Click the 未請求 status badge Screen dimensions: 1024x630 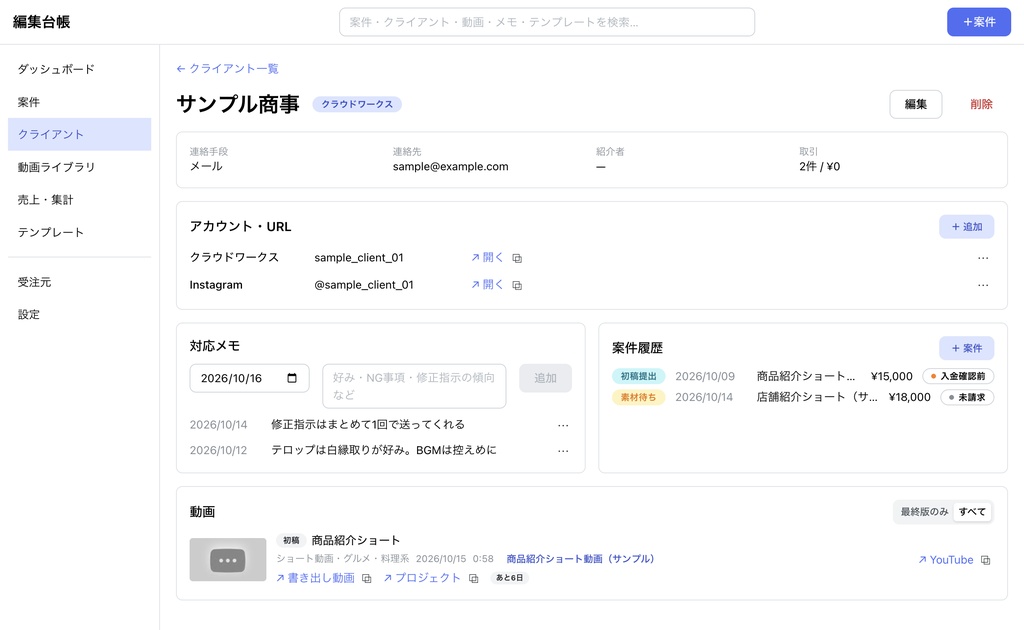[967, 397]
